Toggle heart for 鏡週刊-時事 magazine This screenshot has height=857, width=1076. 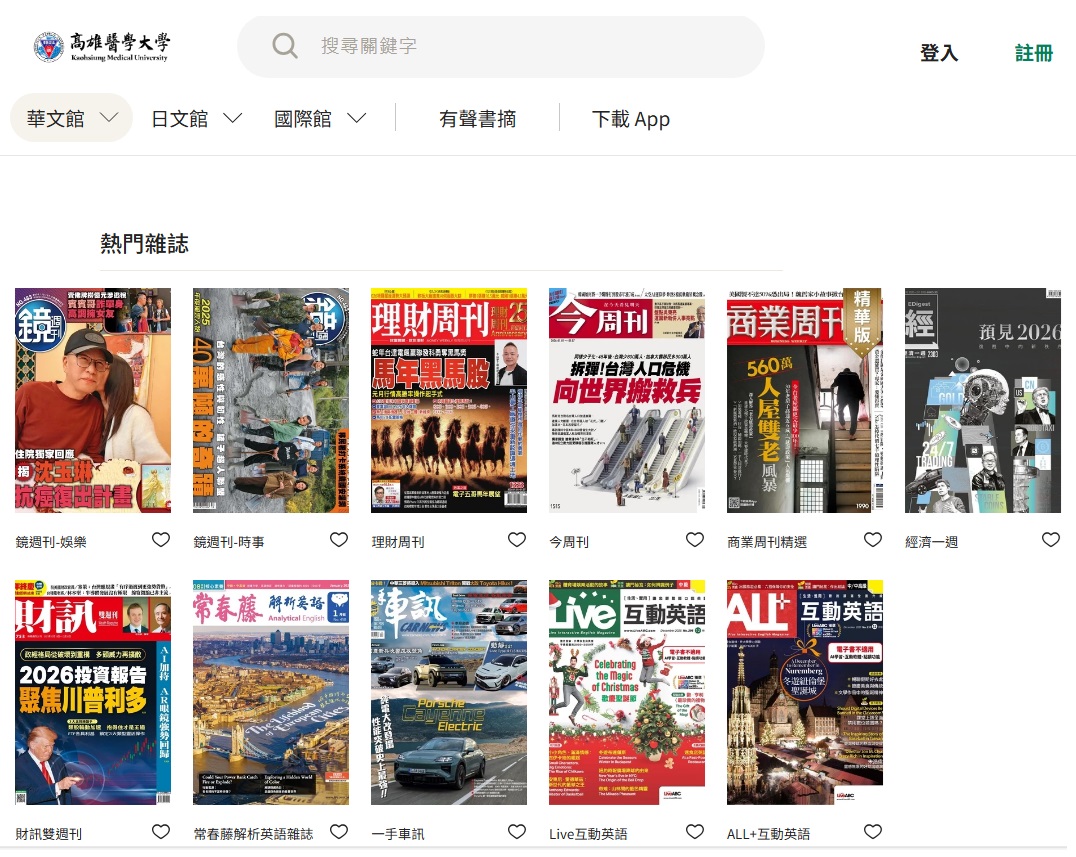339,540
